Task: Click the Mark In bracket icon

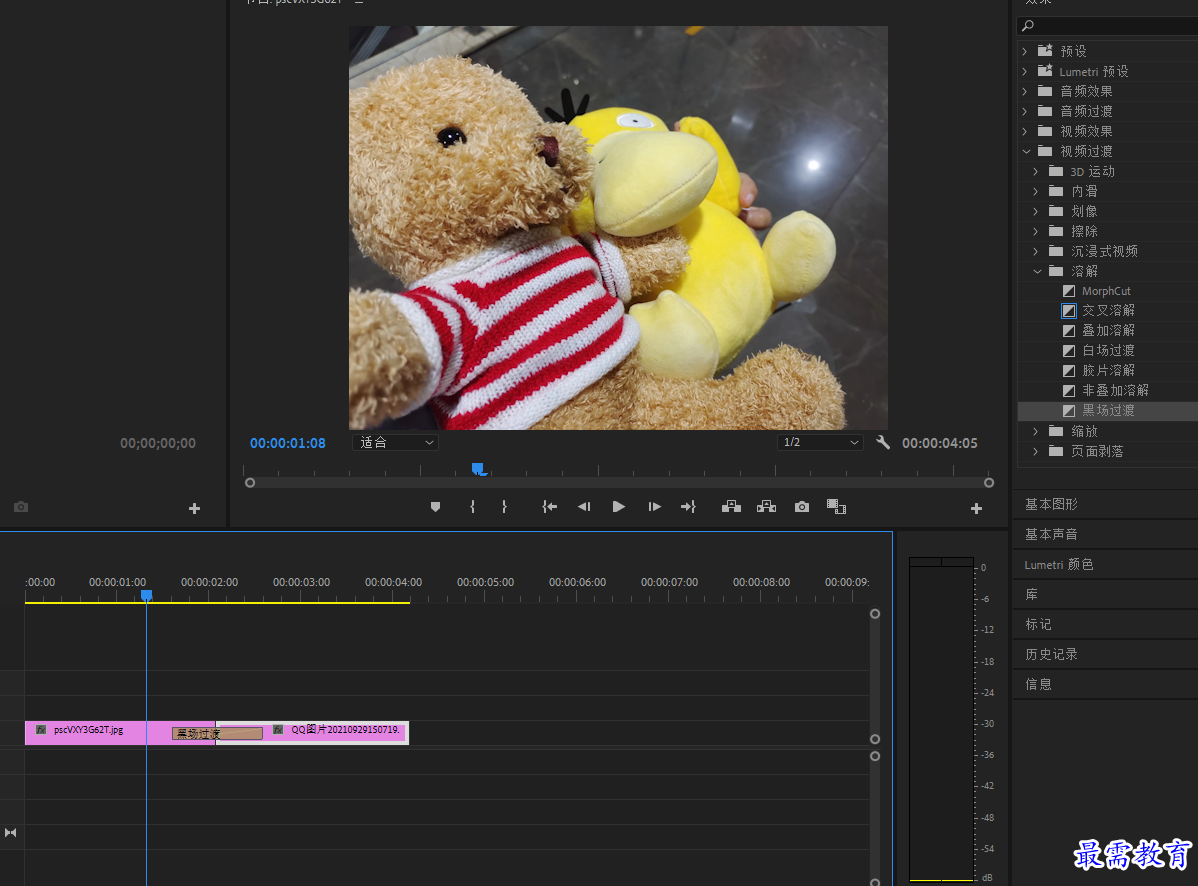Action: click(472, 507)
